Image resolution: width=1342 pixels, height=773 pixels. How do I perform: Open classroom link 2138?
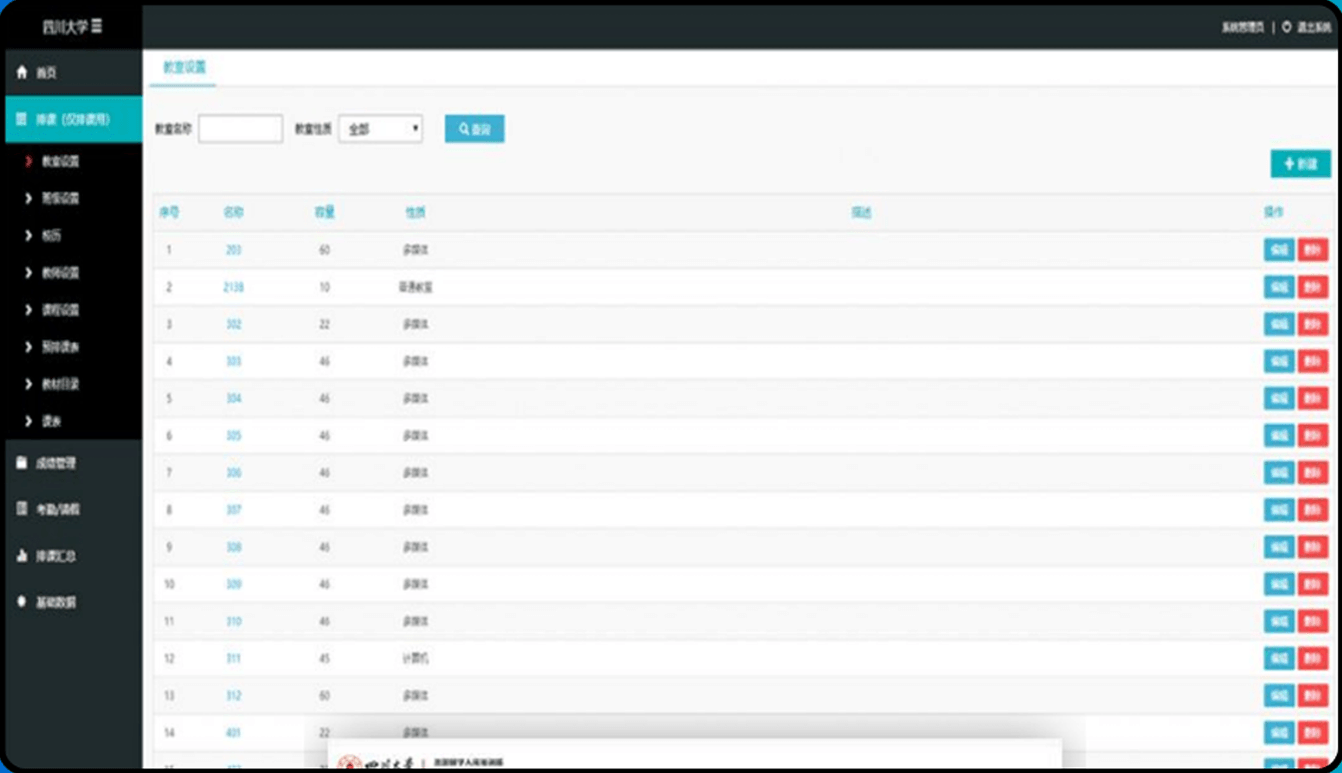coord(233,287)
